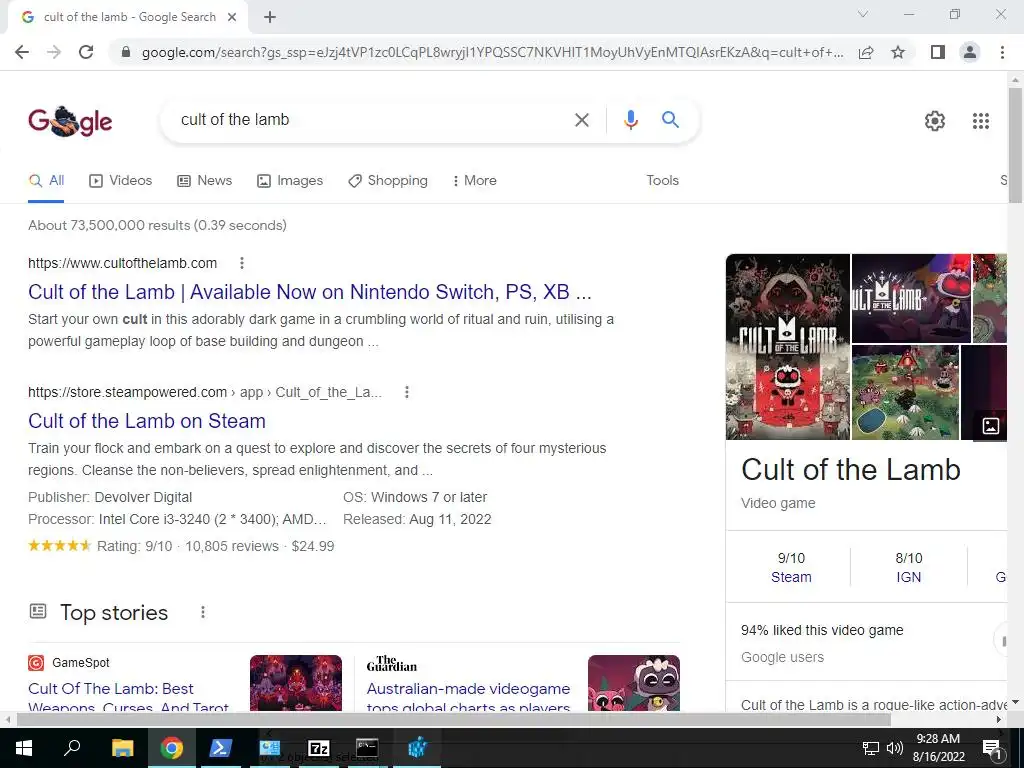Screen dimensions: 1024x768
Task: Bookmark this page with the star icon
Action: (898, 52)
